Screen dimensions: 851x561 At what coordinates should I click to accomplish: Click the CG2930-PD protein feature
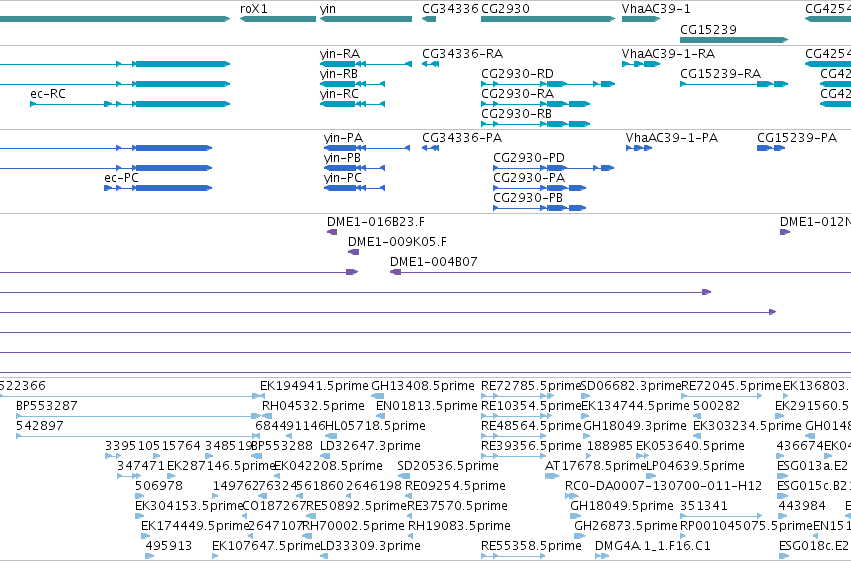[554, 168]
